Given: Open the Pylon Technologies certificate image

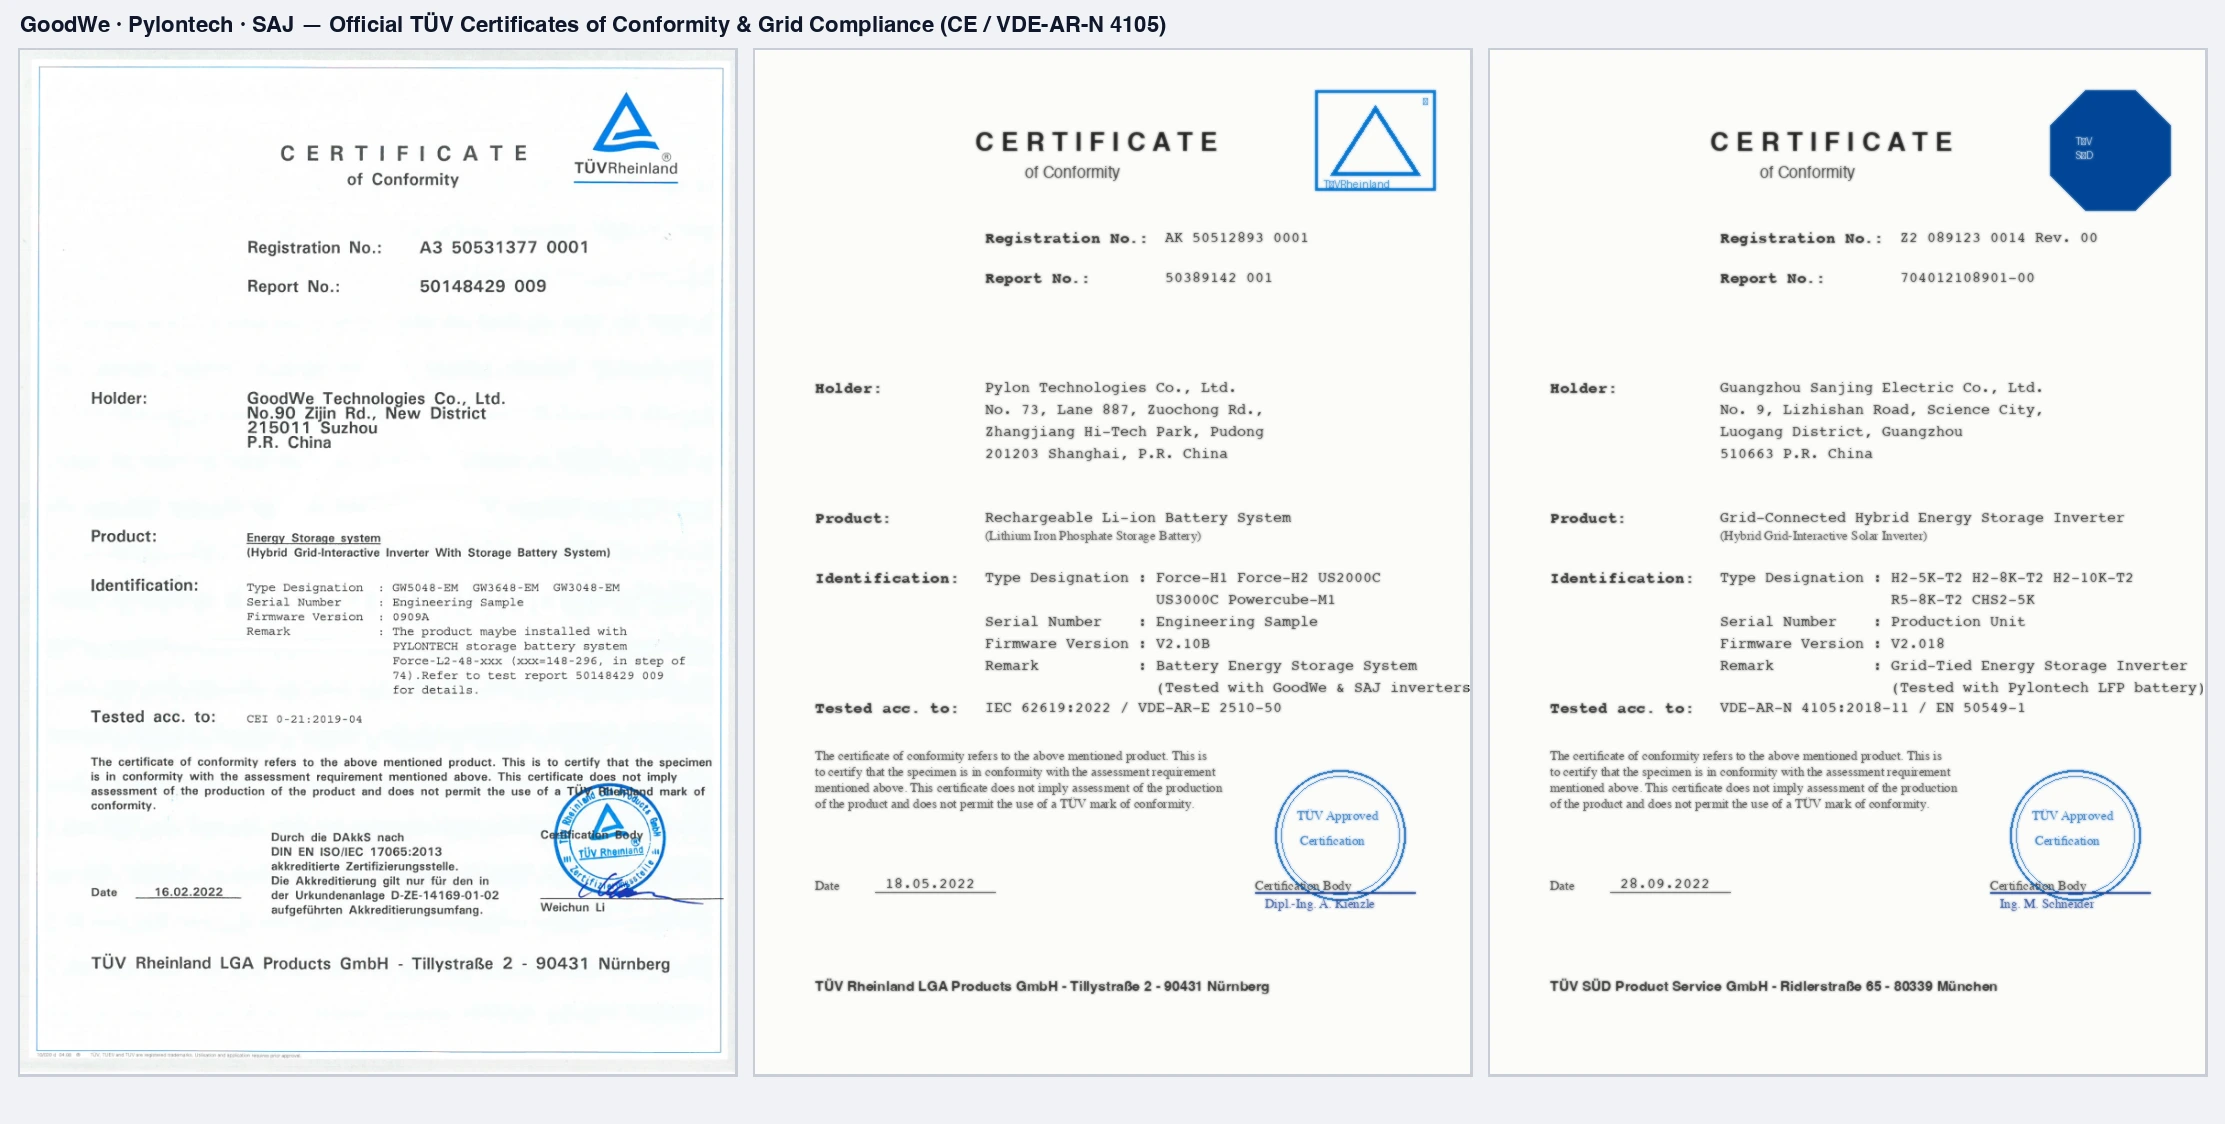Looking at the screenshot, I should pyautogui.click(x=1112, y=562).
